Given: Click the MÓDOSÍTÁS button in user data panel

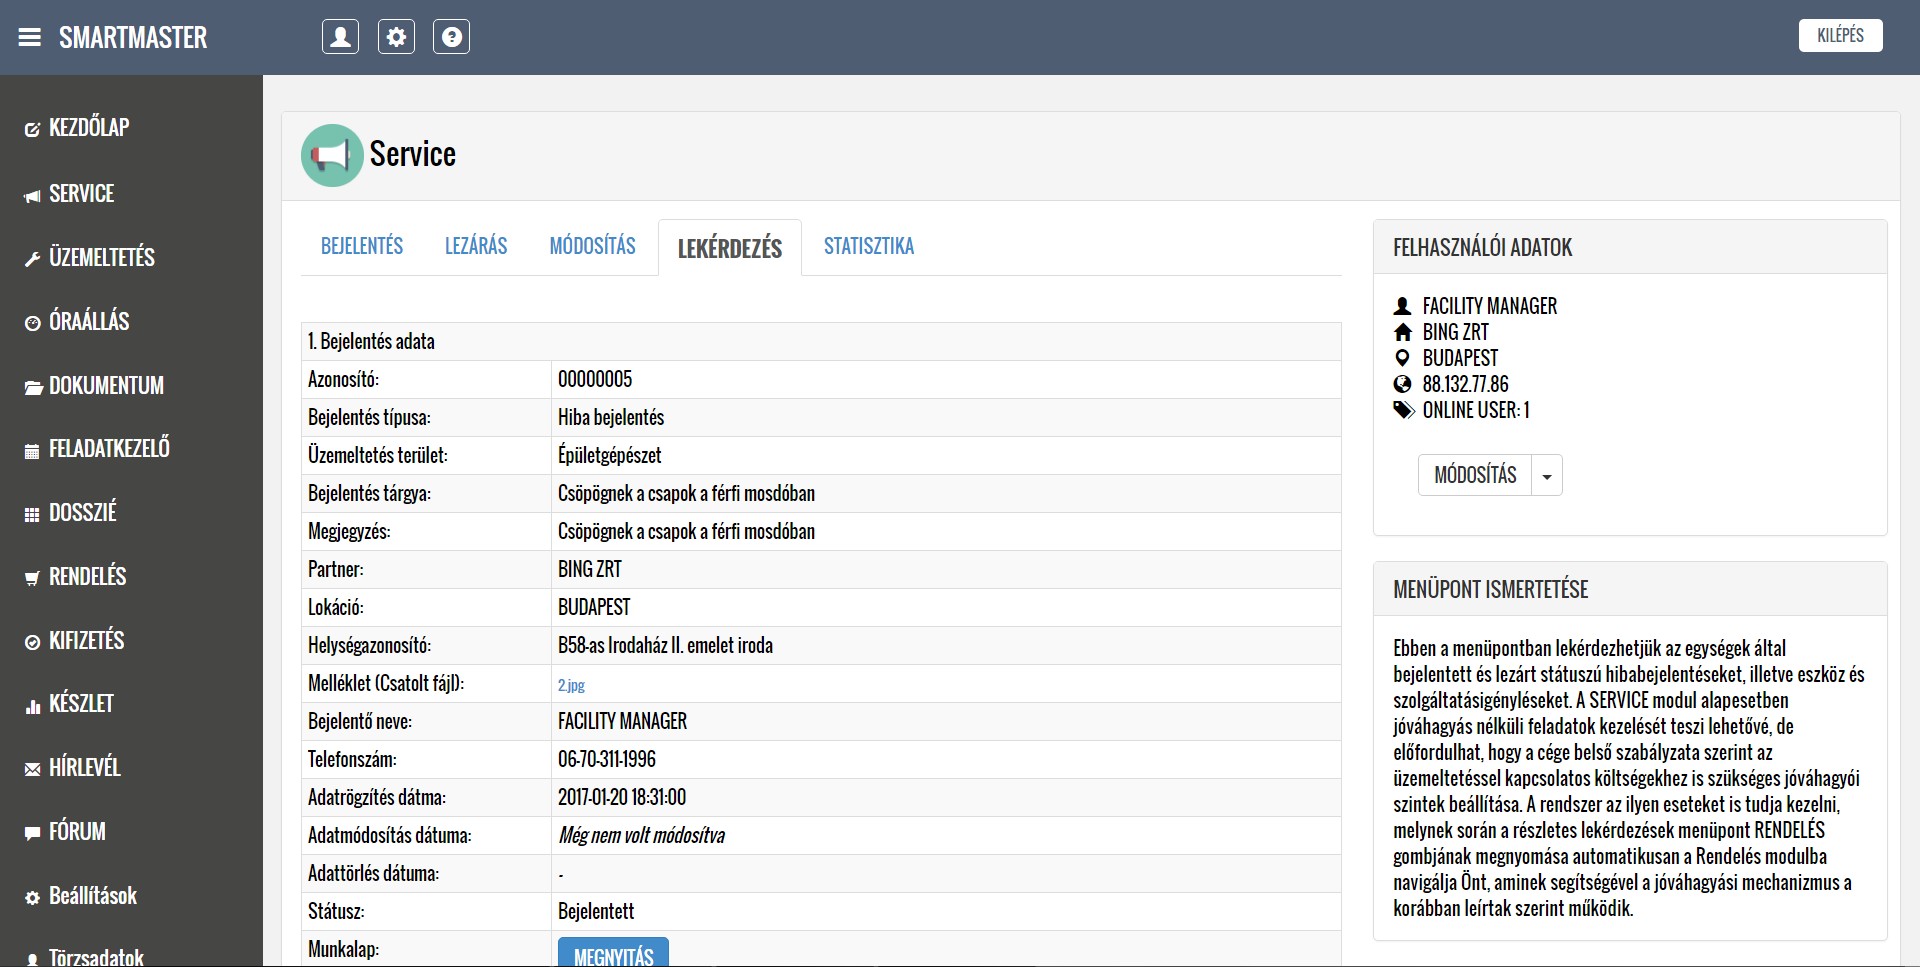Looking at the screenshot, I should [x=1475, y=476].
